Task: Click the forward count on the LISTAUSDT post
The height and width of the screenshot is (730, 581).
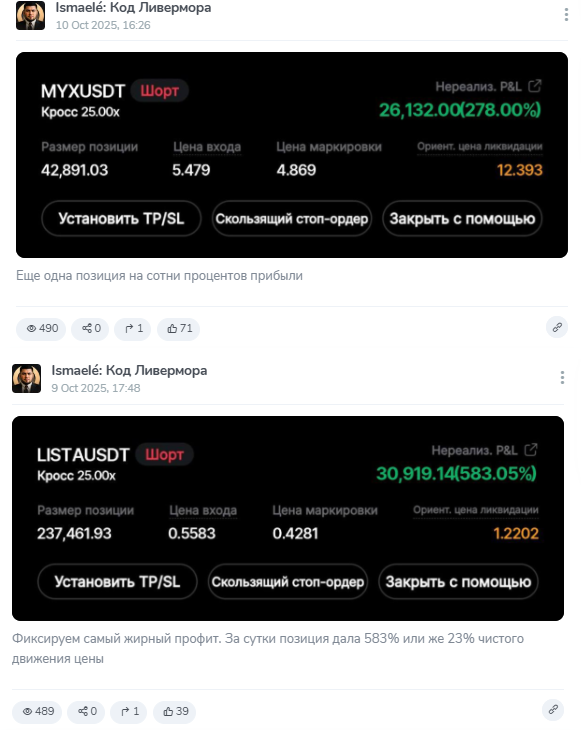Action: pyautogui.click(x=128, y=712)
